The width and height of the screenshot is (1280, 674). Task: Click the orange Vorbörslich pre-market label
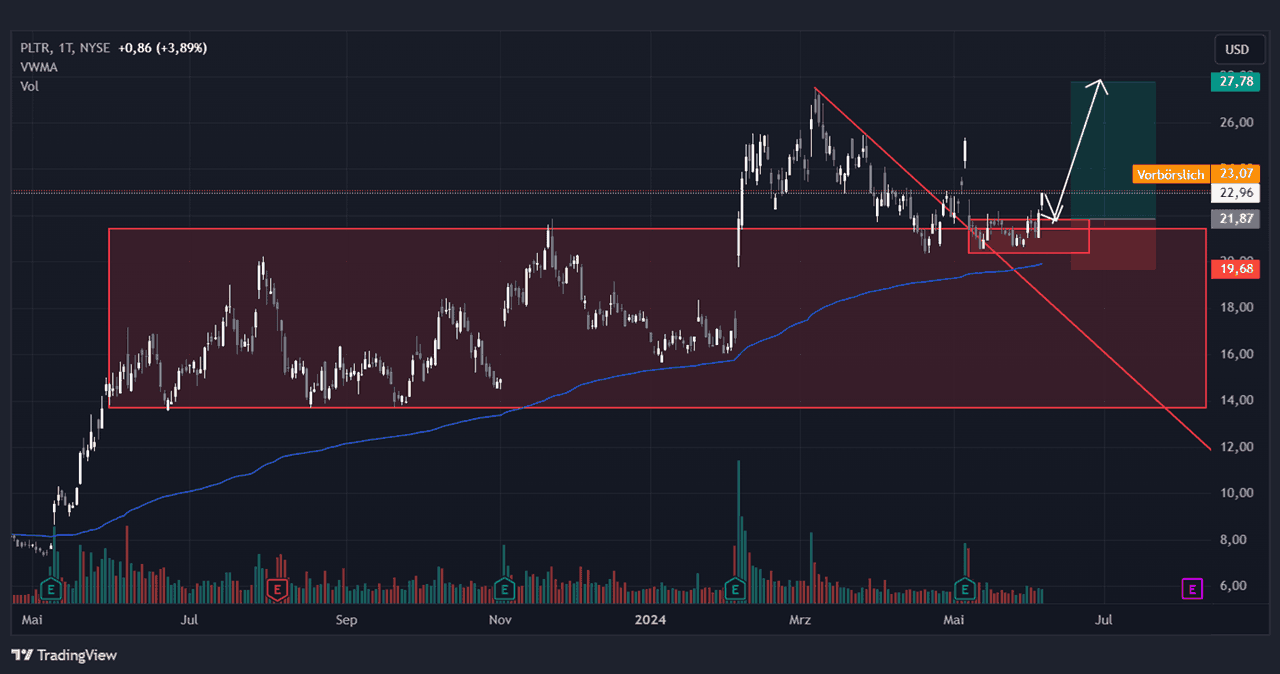[1170, 174]
